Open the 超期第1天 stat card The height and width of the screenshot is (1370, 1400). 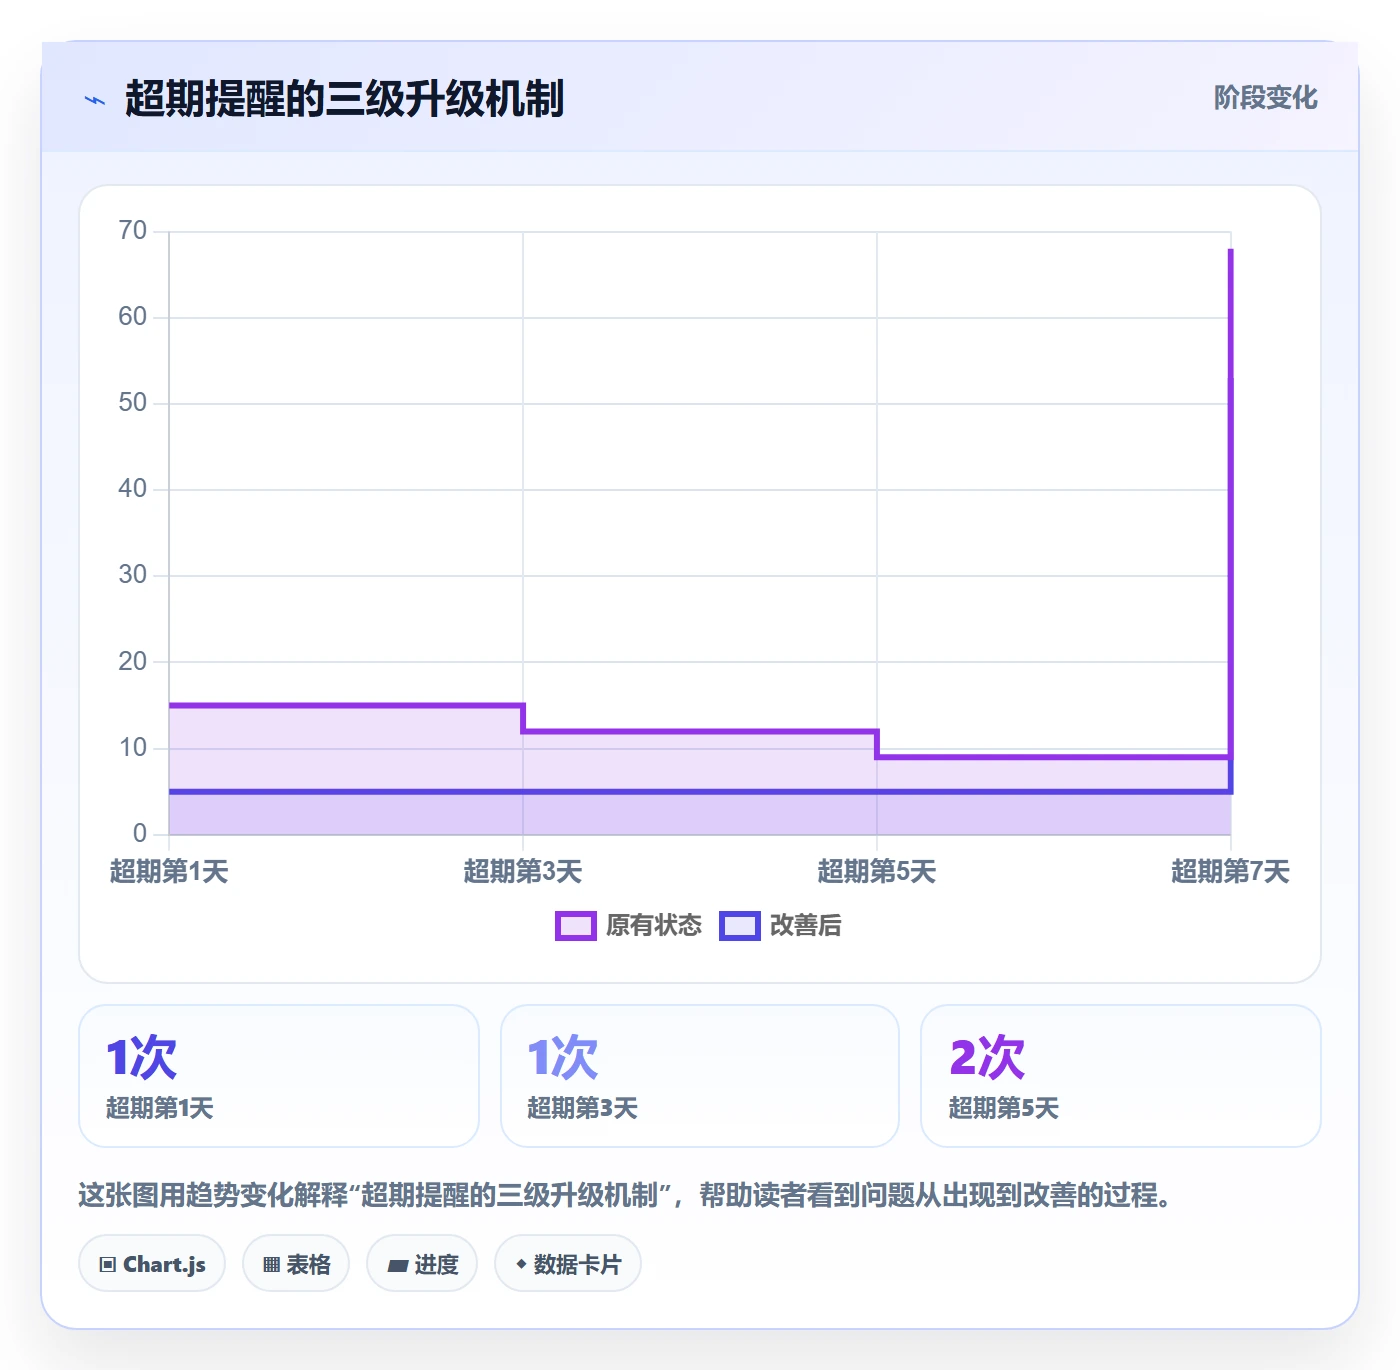pos(279,1076)
